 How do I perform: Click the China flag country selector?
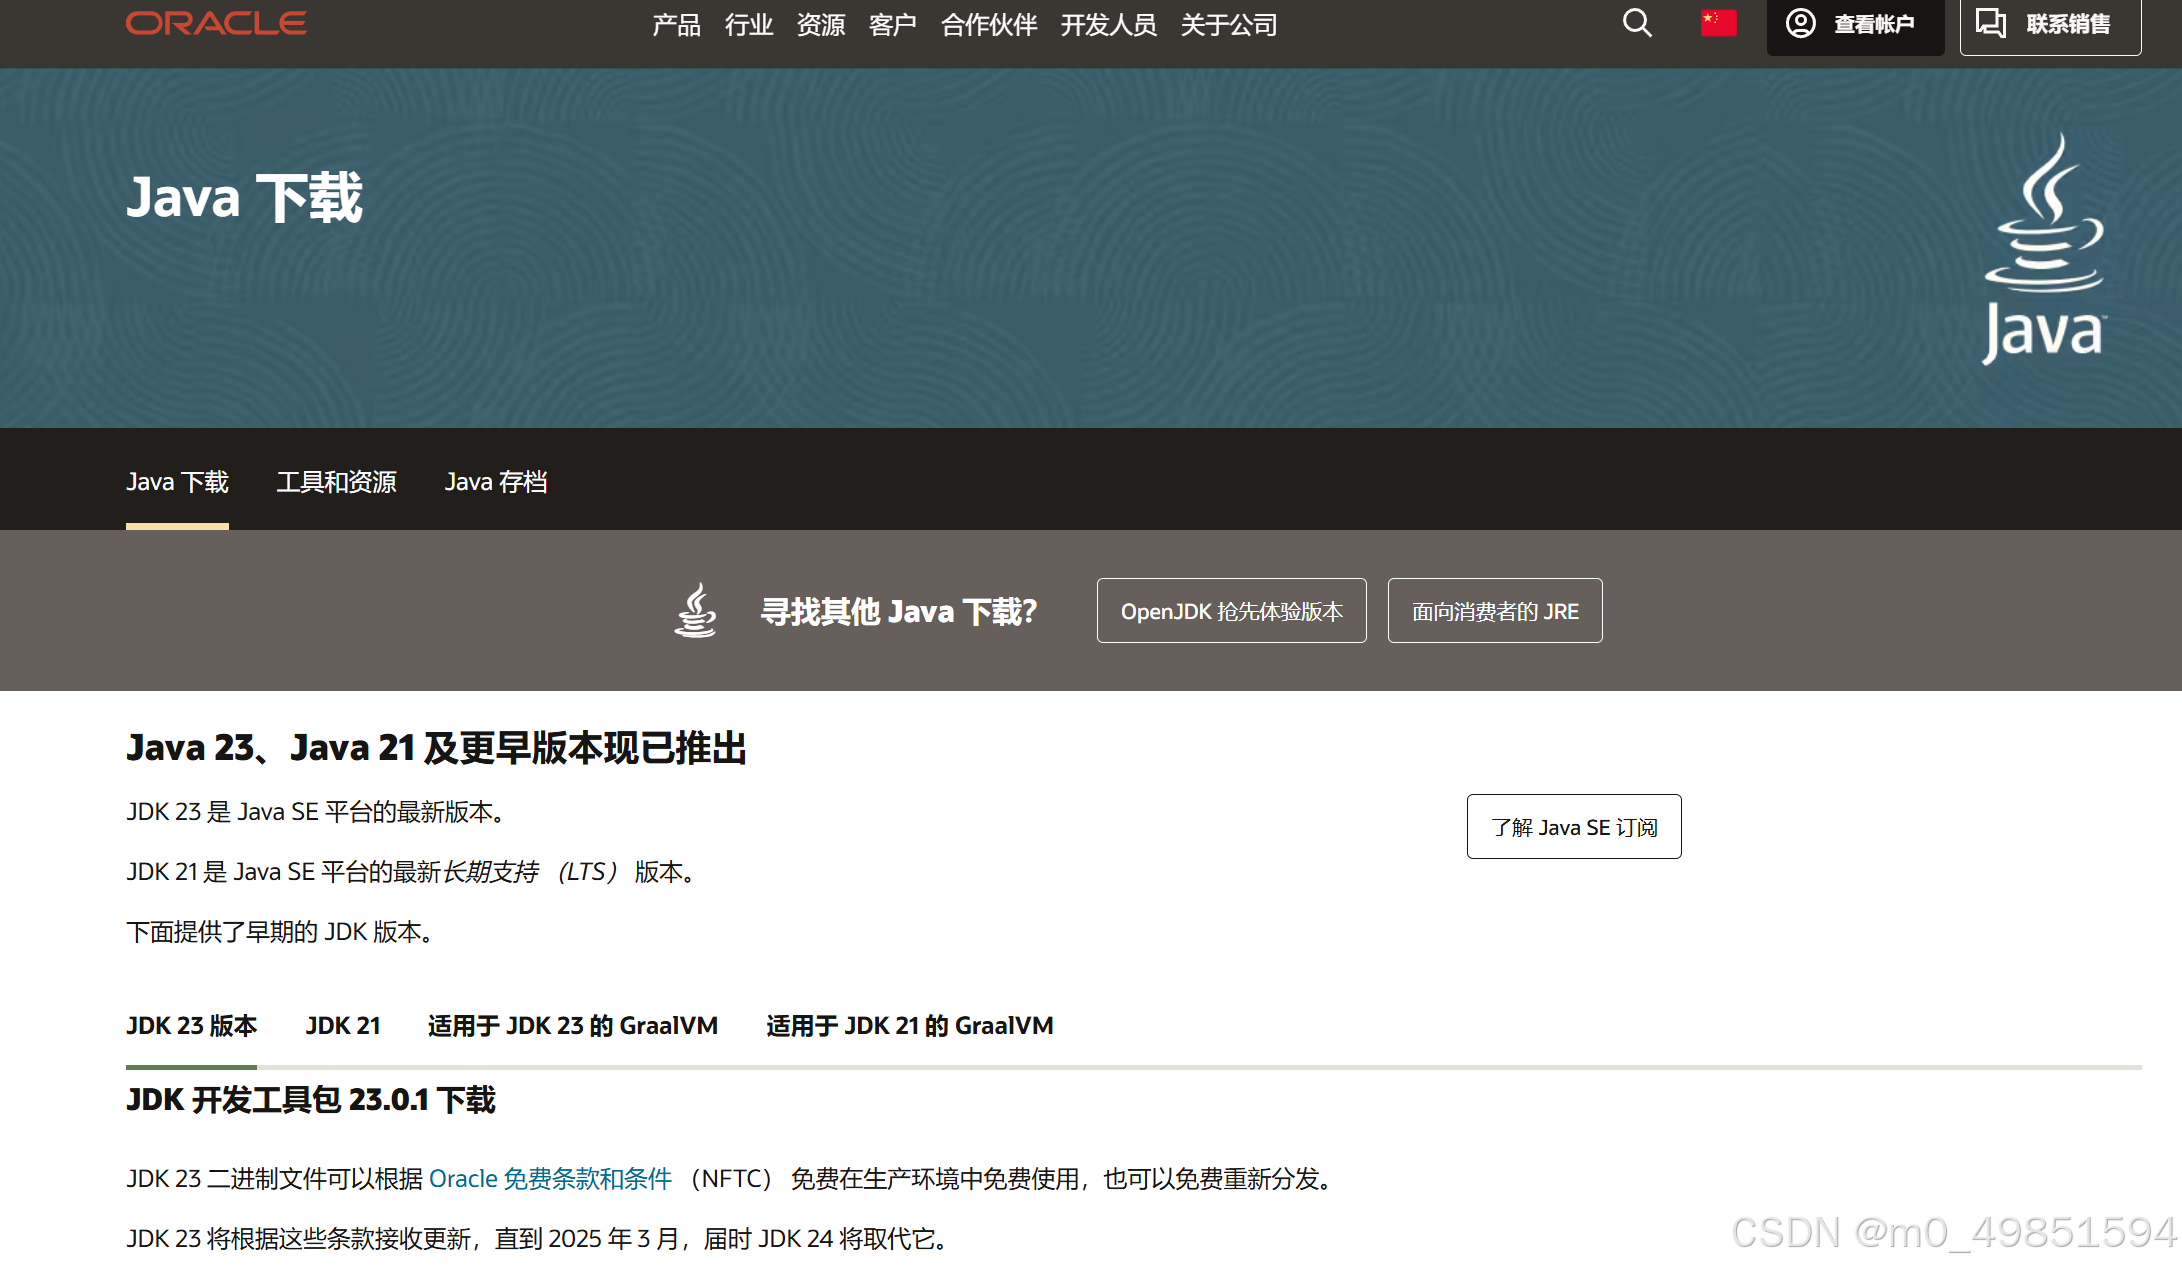(x=1719, y=23)
